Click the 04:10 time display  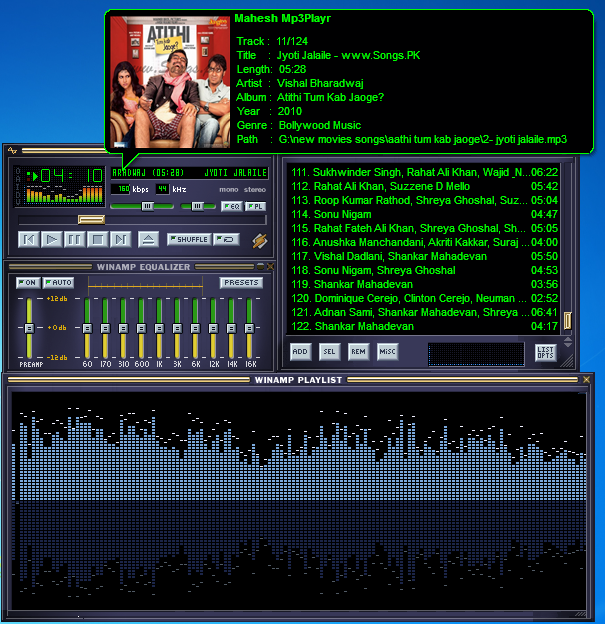point(72,176)
